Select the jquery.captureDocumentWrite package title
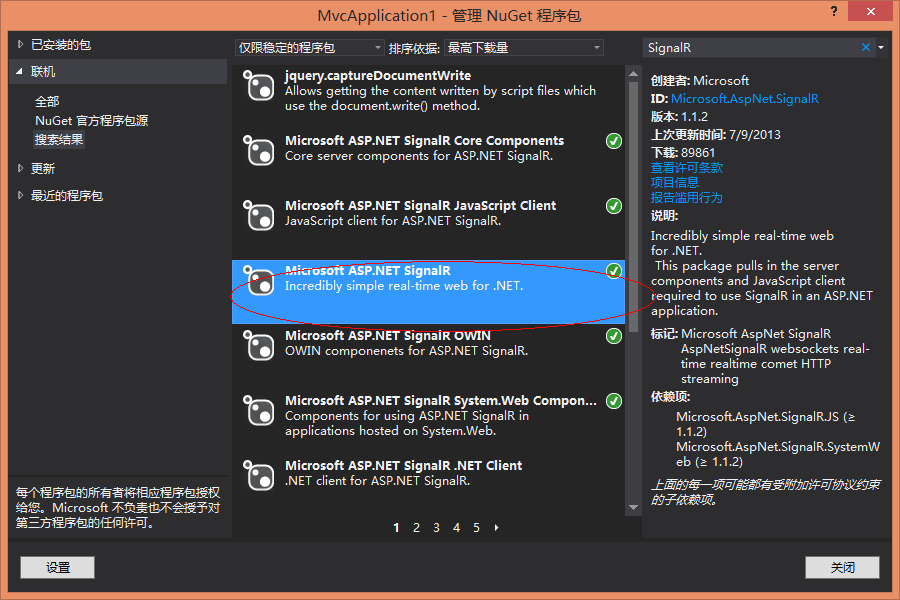Image resolution: width=900 pixels, height=600 pixels. click(x=378, y=75)
